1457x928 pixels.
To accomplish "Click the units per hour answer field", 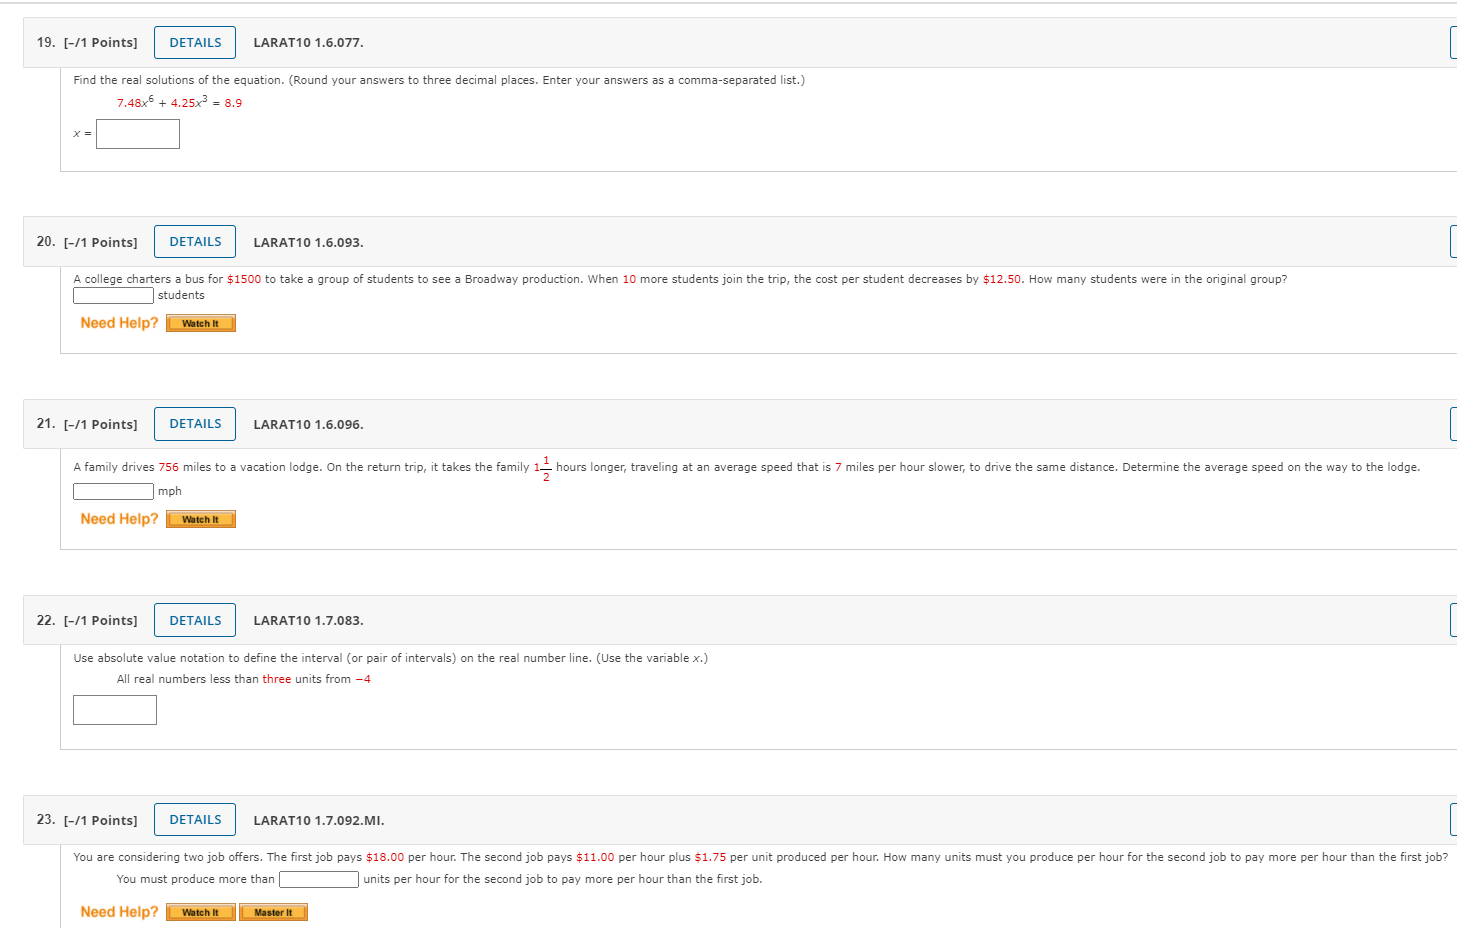I will coord(319,879).
